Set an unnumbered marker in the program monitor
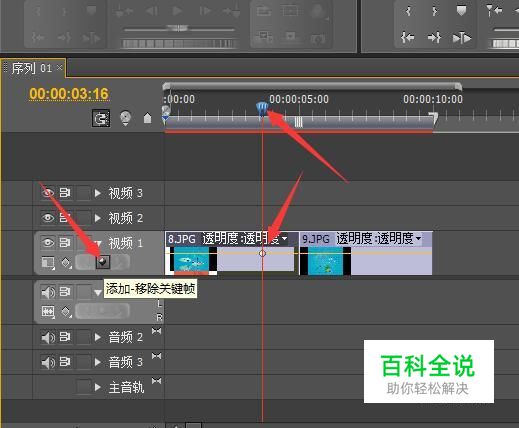 [x=461, y=11]
